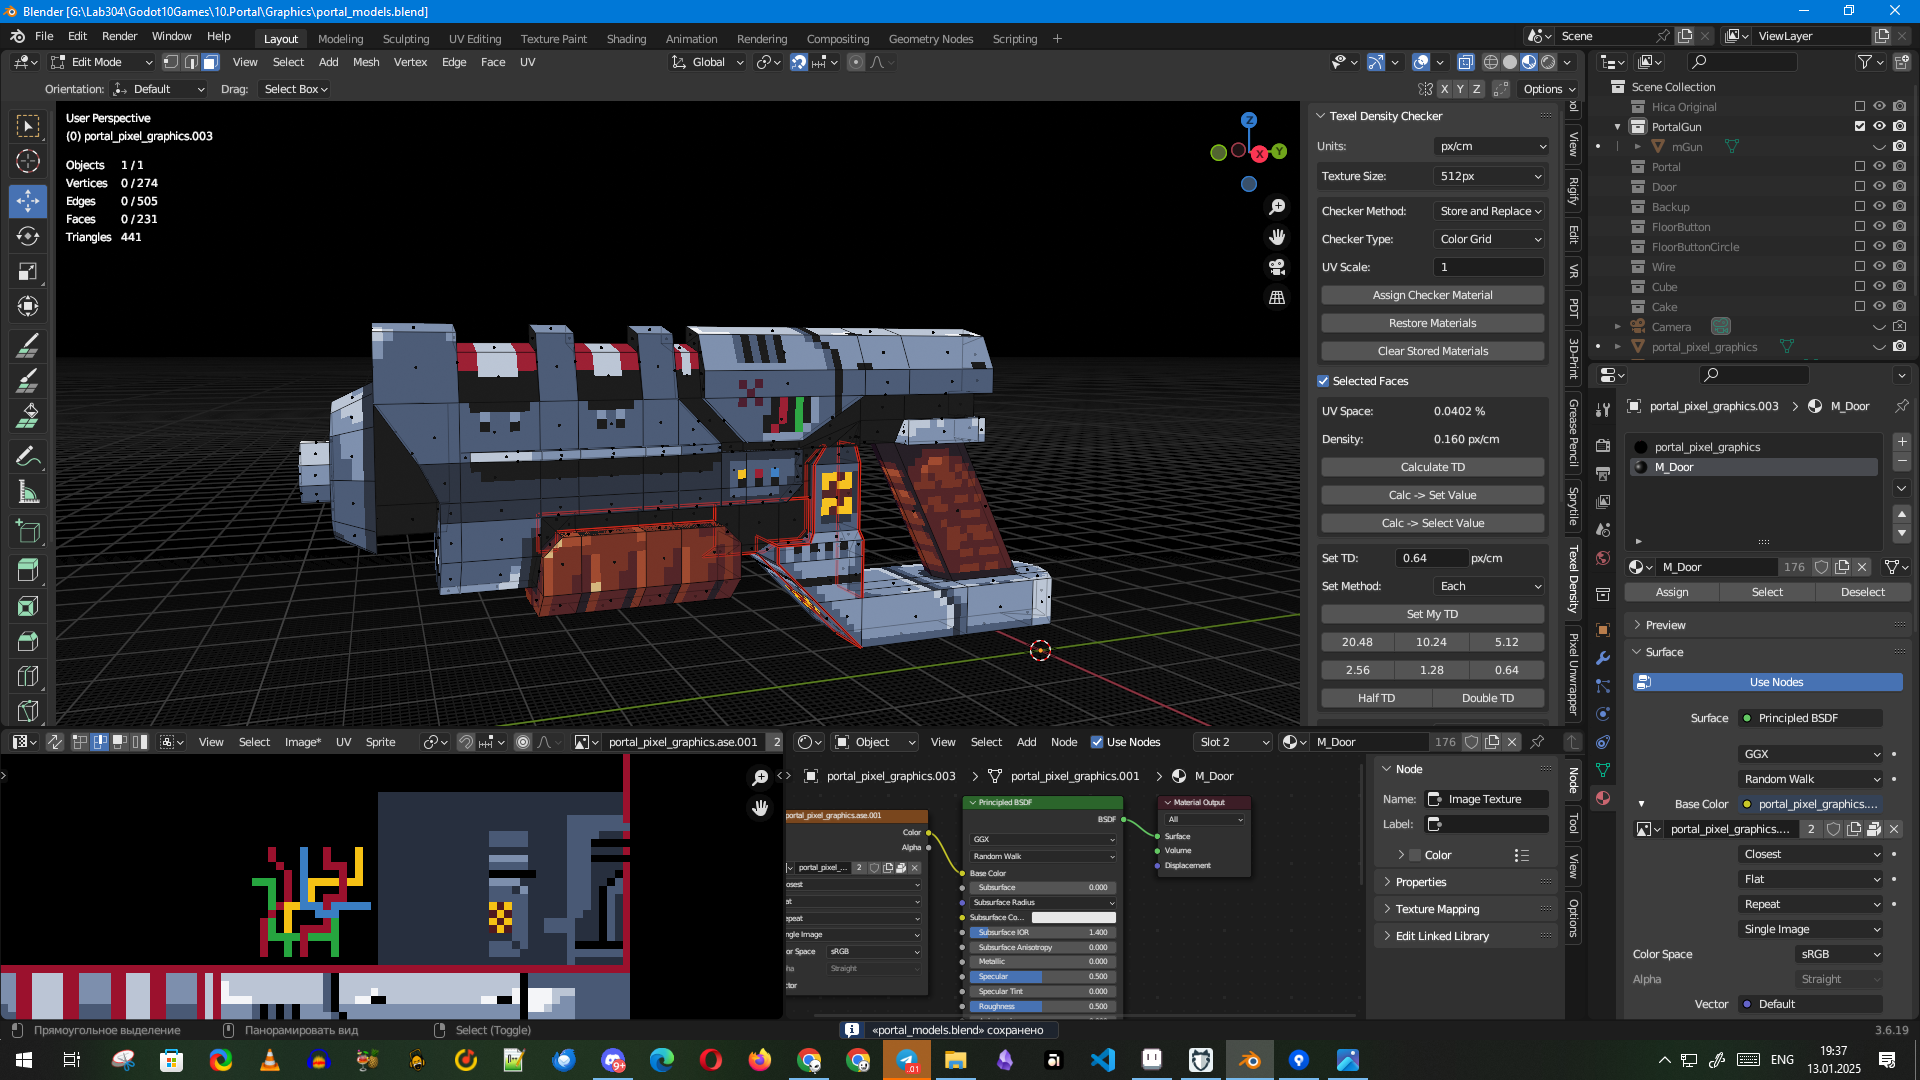Uncheck the Selected Faces checkbox

[x=1323, y=381]
